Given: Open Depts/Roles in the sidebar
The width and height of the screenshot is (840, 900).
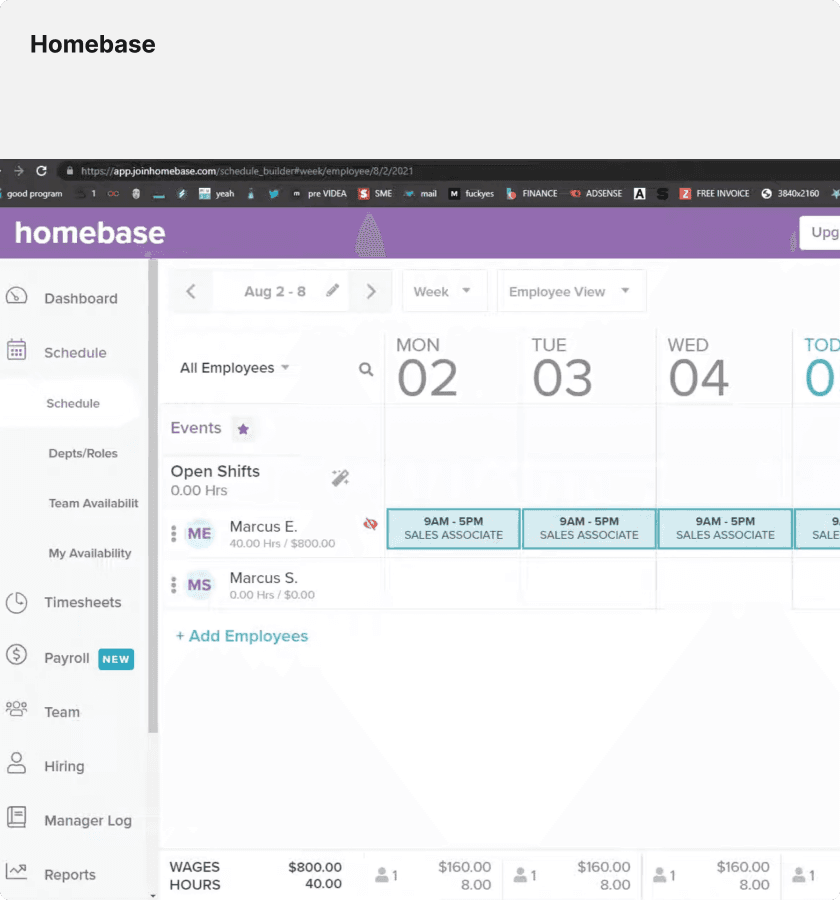Looking at the screenshot, I should [x=83, y=453].
